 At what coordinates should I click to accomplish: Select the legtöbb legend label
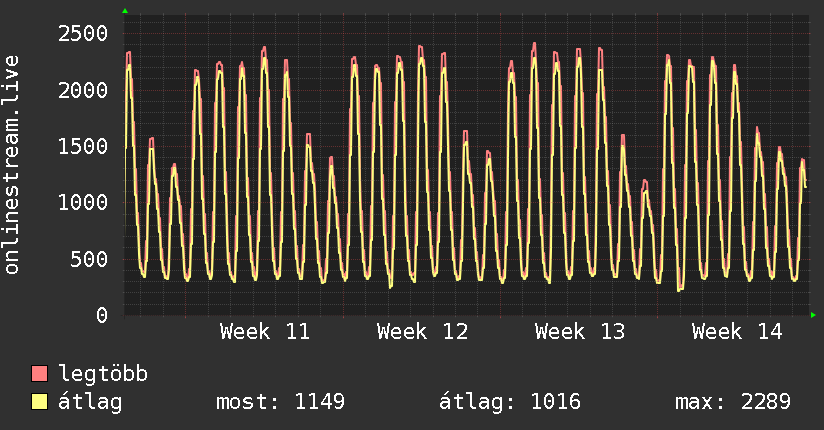pyautogui.click(x=104, y=375)
